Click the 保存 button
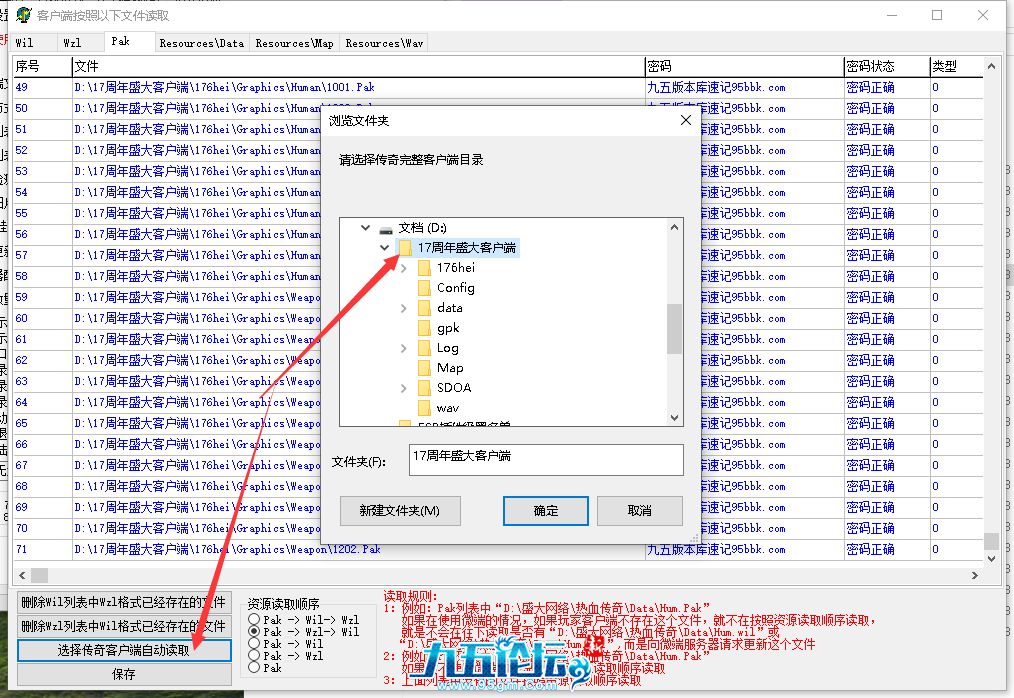 (124, 675)
